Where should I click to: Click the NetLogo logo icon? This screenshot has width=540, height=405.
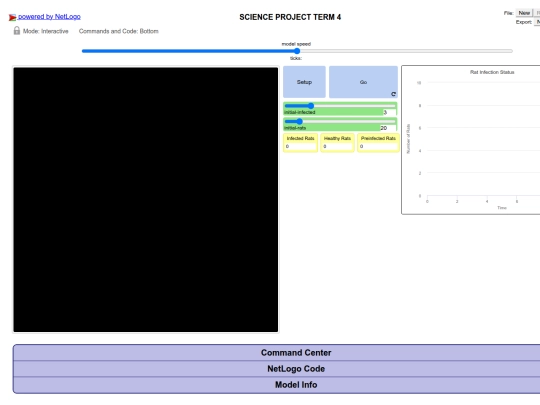(x=12, y=17)
